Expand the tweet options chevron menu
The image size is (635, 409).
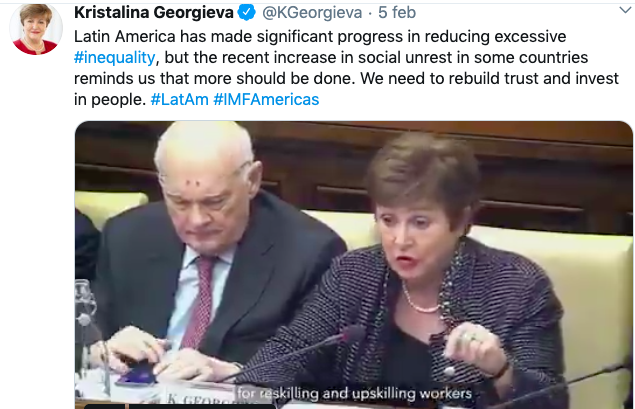click(x=626, y=11)
